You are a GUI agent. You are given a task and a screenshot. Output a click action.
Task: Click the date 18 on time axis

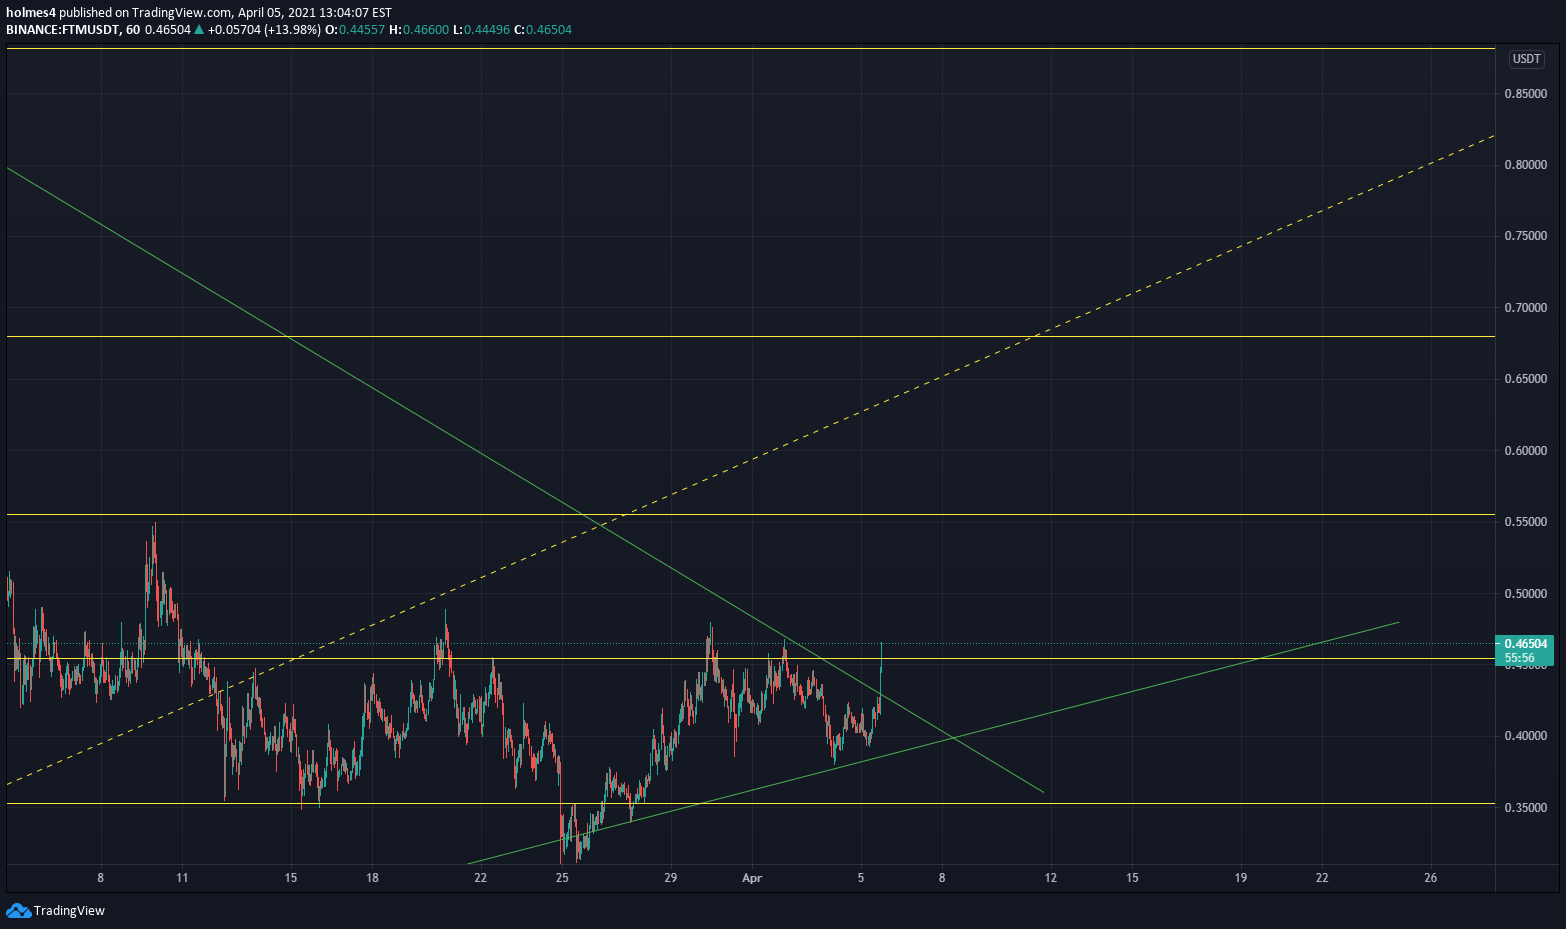click(372, 878)
